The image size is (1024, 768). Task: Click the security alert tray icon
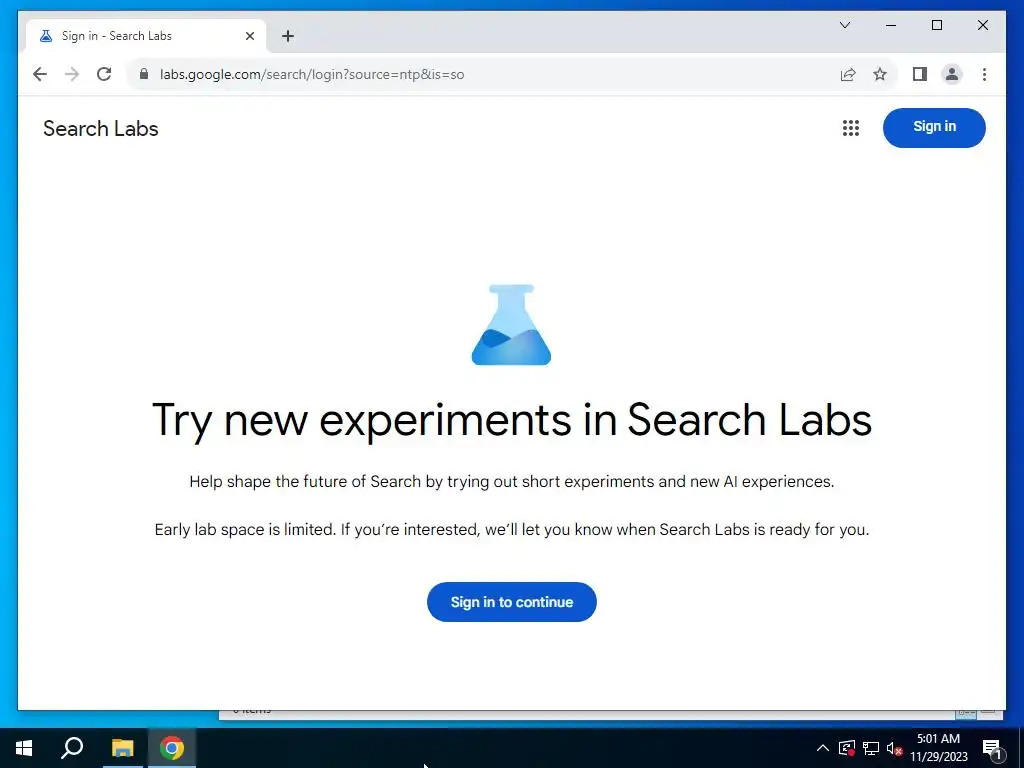tap(847, 748)
